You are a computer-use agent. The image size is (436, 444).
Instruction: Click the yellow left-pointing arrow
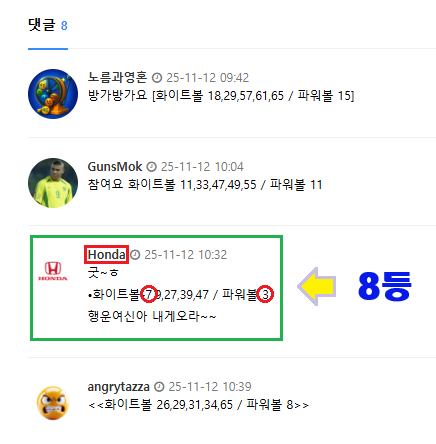[316, 286]
